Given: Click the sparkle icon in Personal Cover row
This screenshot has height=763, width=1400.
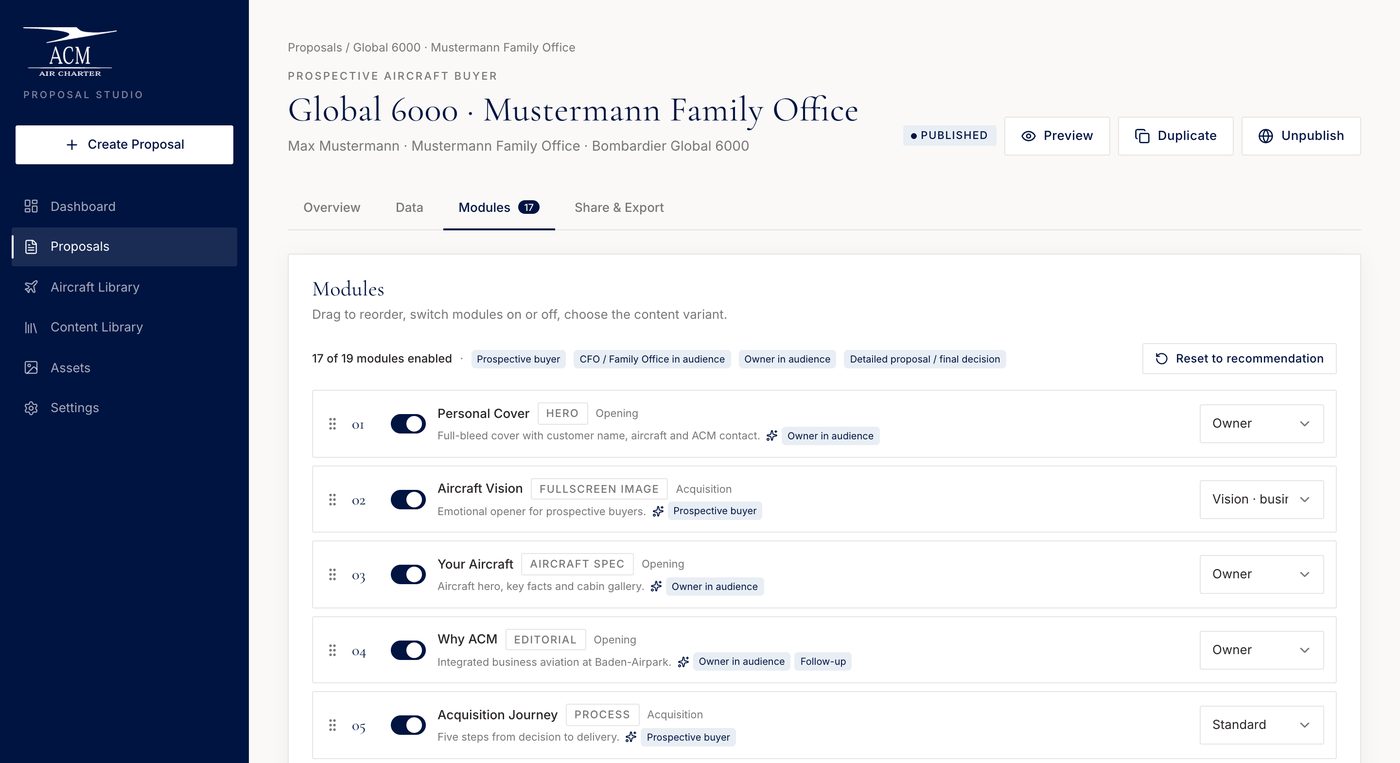Looking at the screenshot, I should click(x=772, y=436).
